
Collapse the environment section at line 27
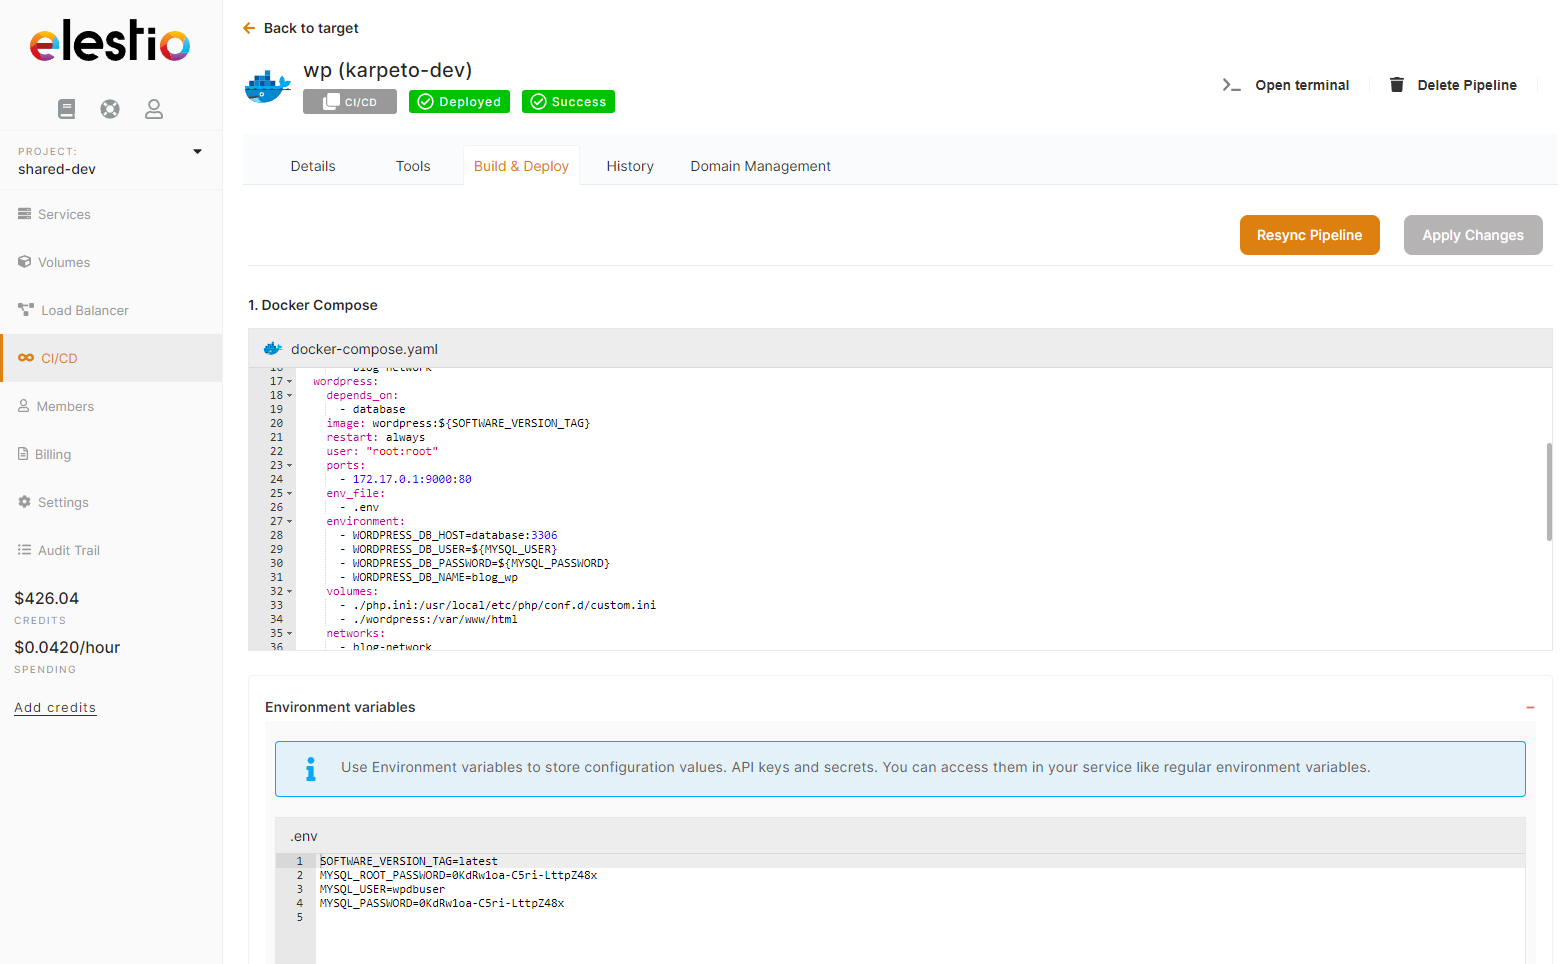290,522
